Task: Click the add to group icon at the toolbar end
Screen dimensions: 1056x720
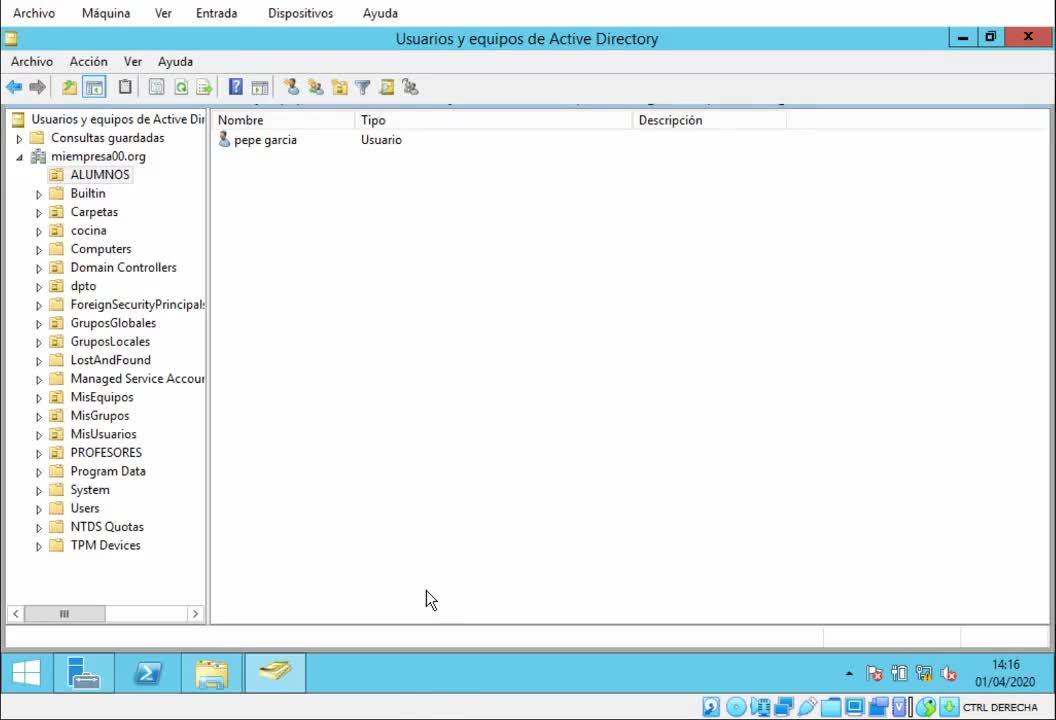Action: coord(410,87)
